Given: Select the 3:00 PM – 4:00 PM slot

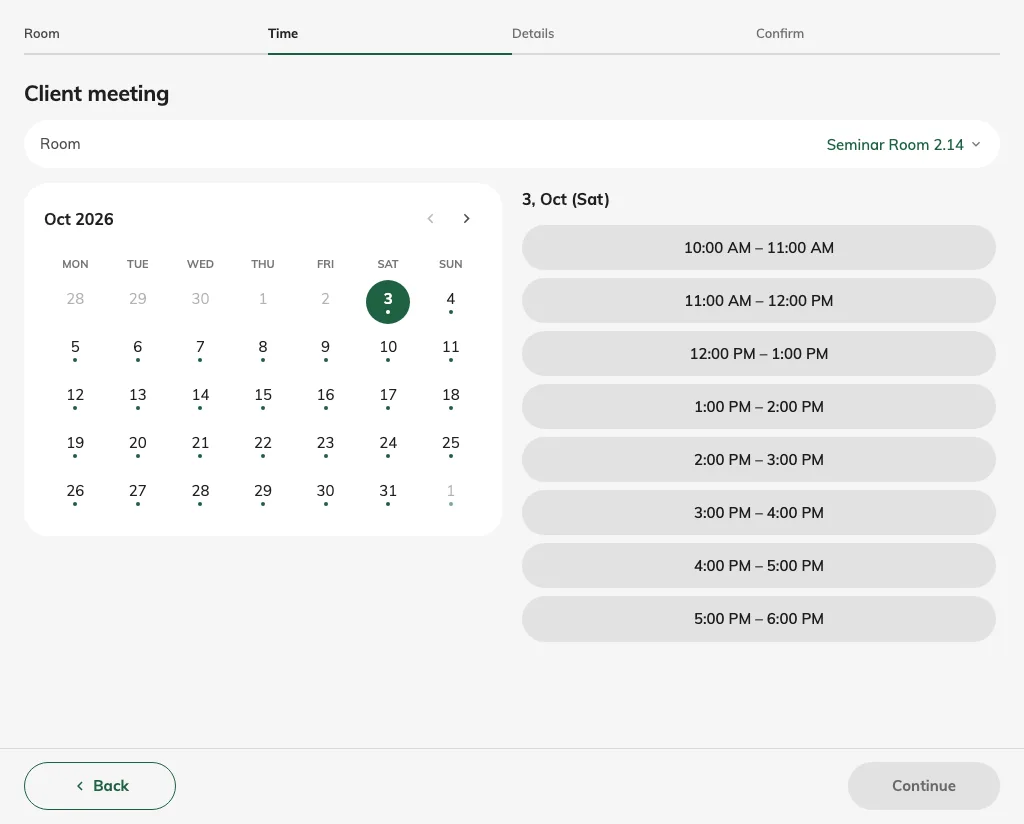Looking at the screenshot, I should (758, 513).
